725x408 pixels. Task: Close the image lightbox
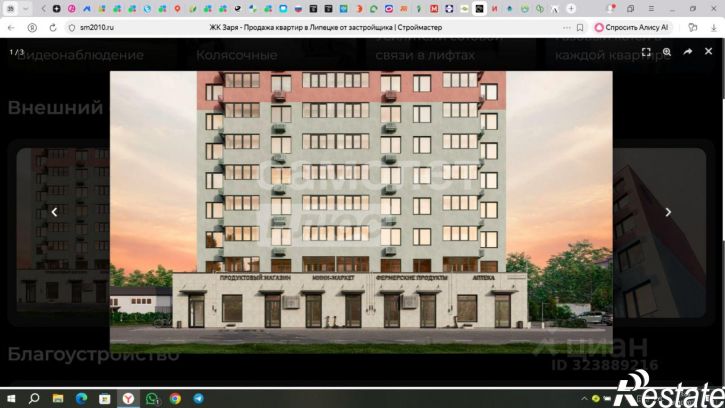[x=709, y=51]
